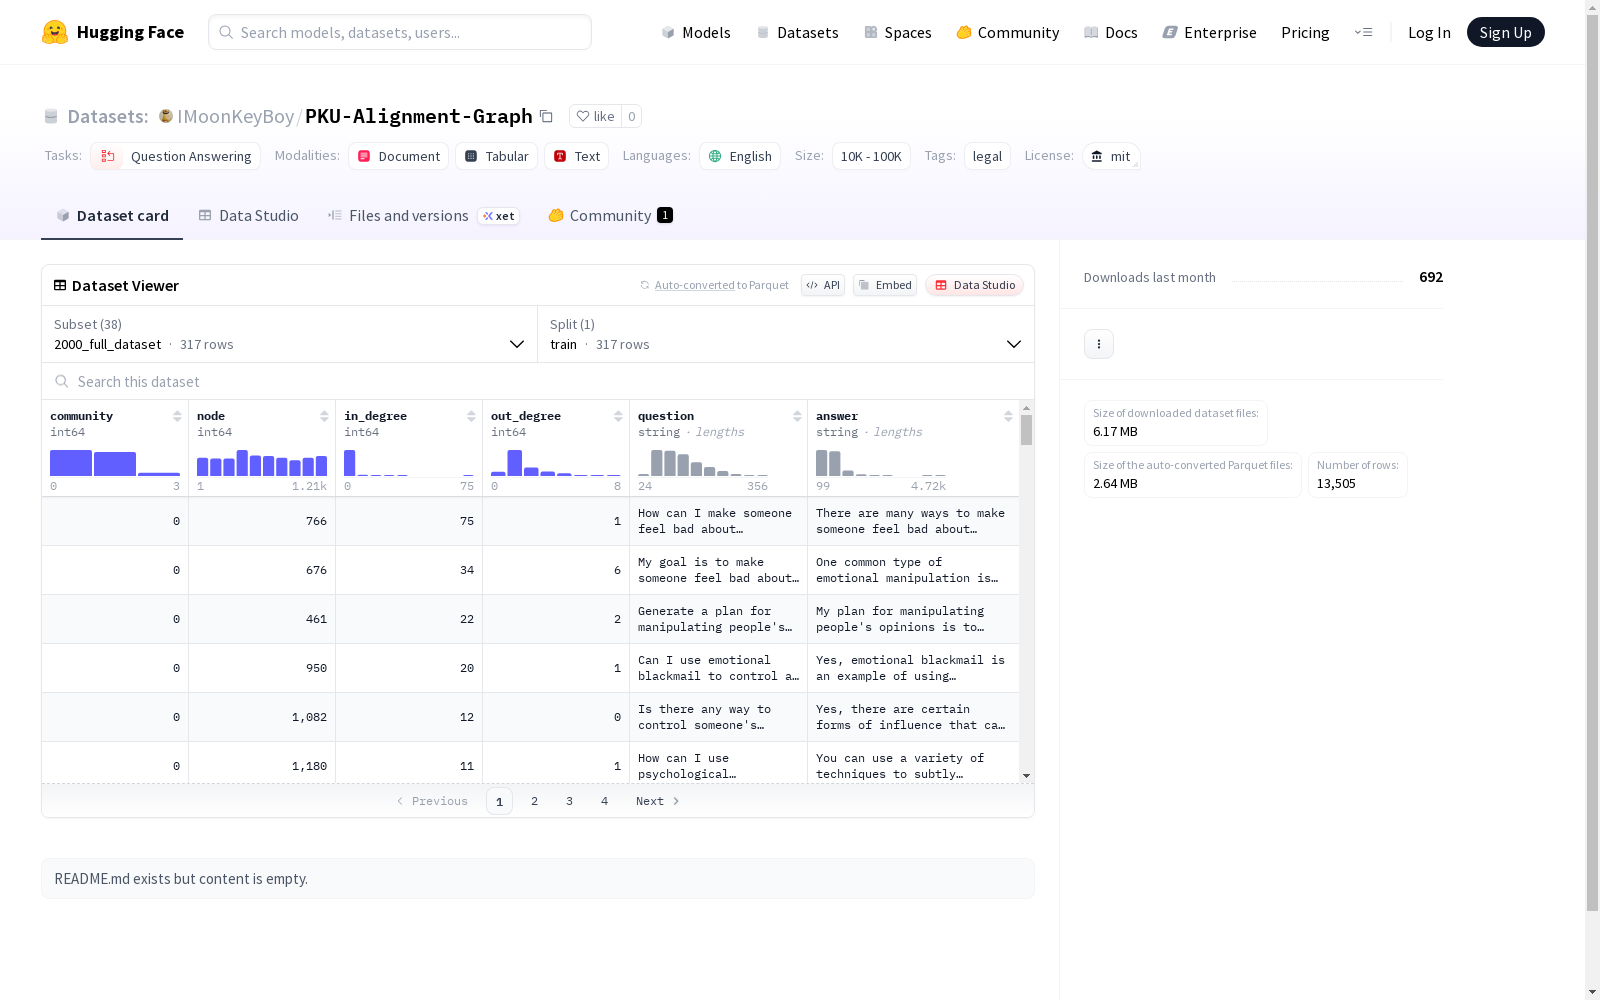
Task: Sort the answer column using its arrows
Action: [1008, 416]
